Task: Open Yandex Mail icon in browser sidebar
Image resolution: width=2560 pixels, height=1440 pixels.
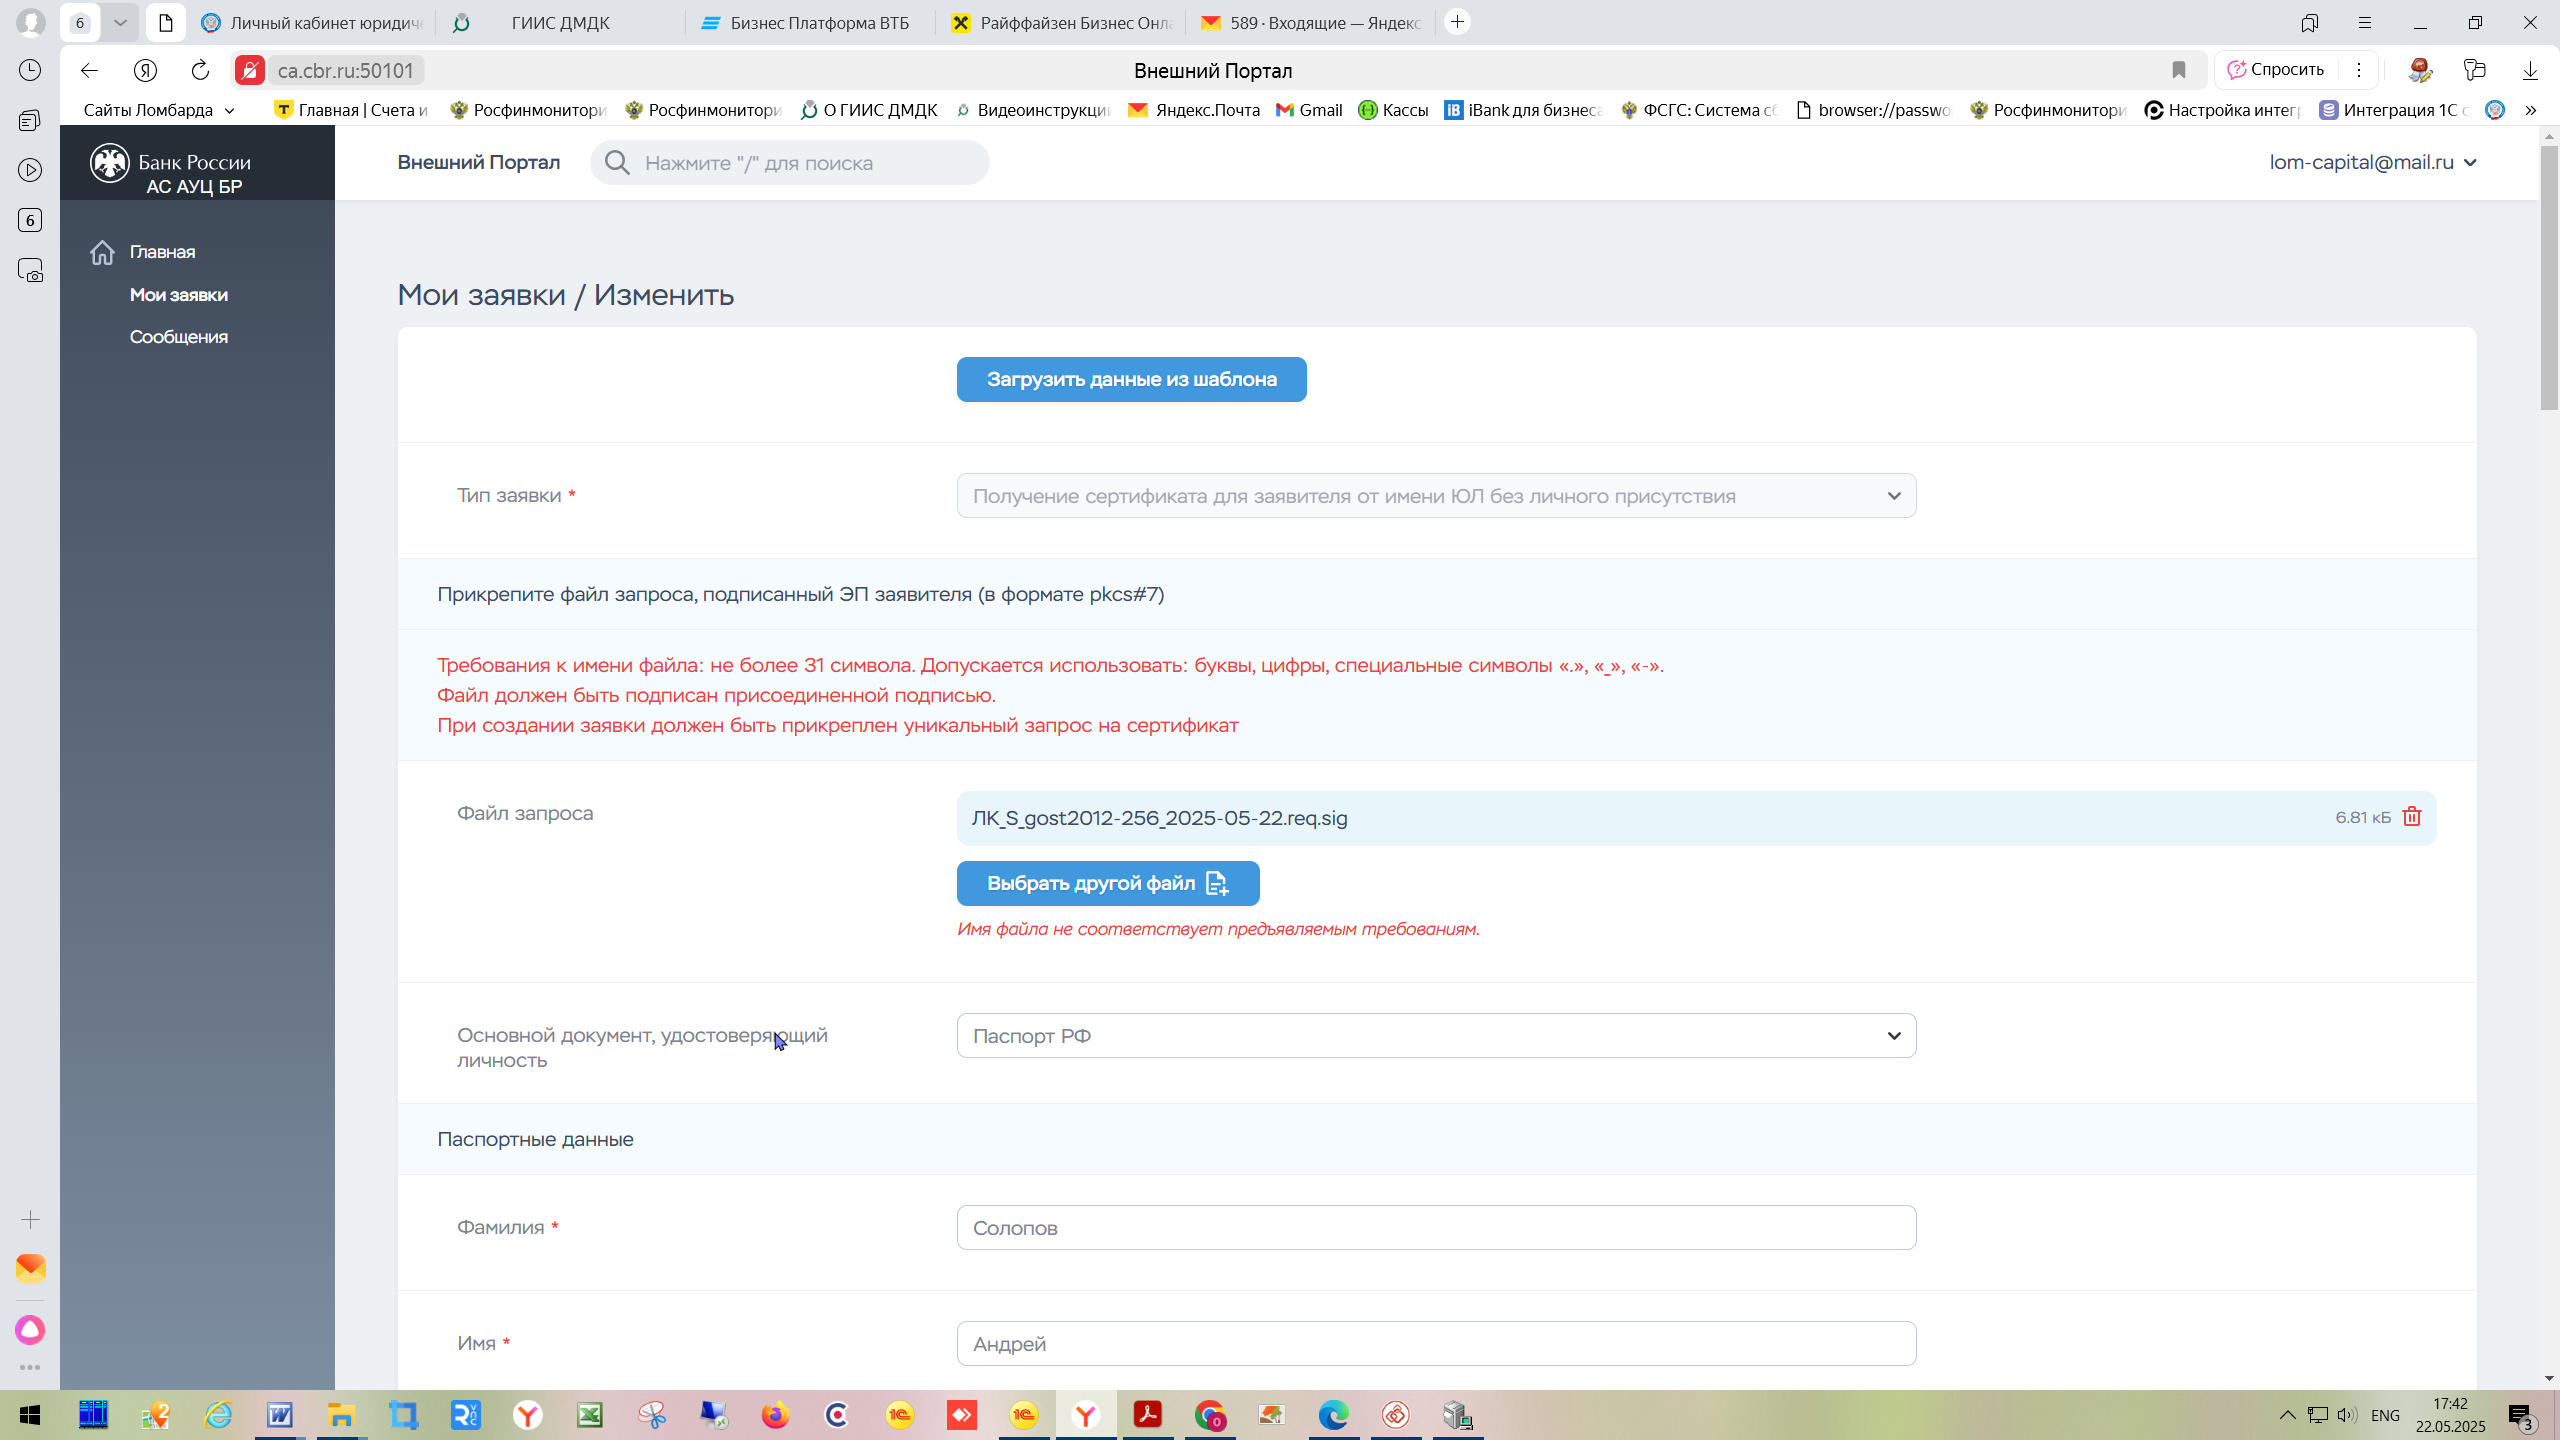Action: (30, 1268)
